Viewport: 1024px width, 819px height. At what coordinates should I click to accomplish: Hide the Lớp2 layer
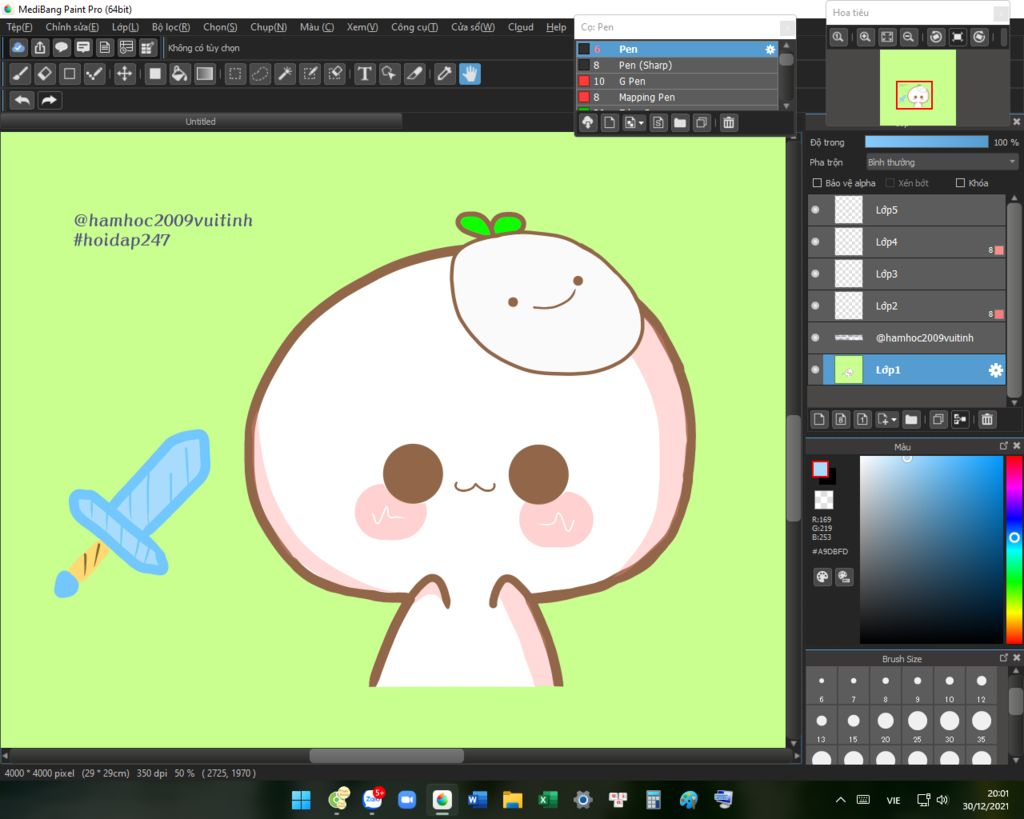(815, 306)
